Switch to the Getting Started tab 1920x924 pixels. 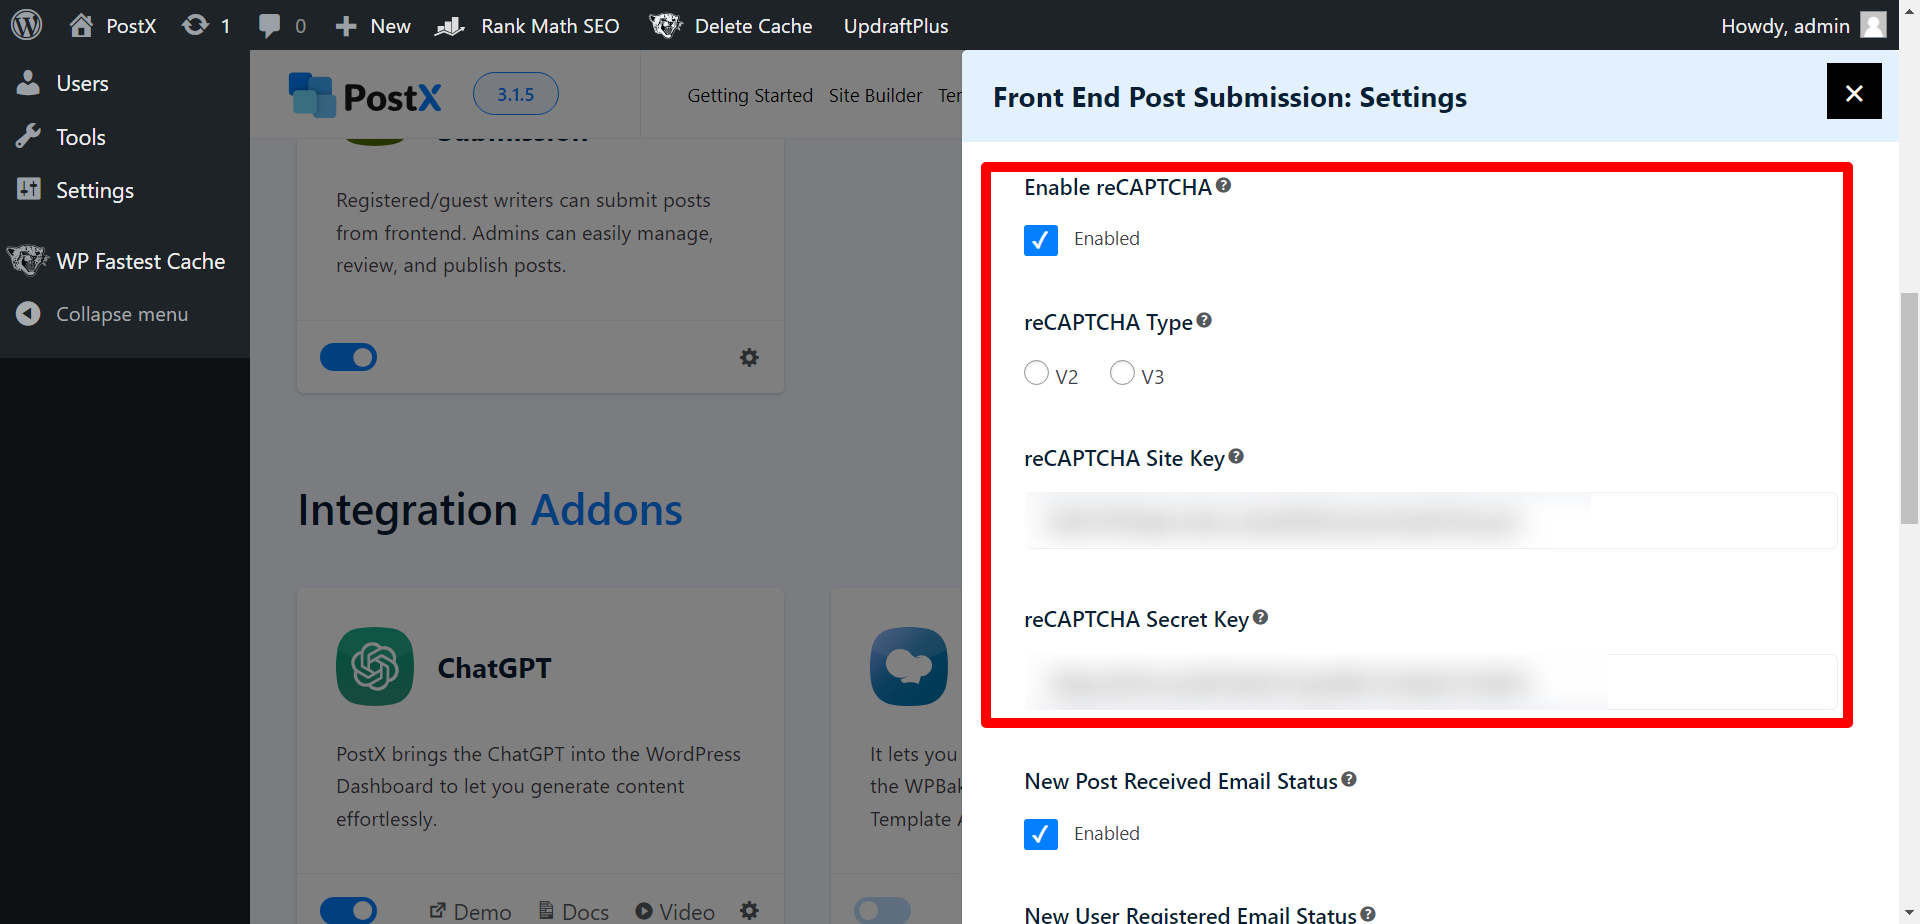coord(749,95)
